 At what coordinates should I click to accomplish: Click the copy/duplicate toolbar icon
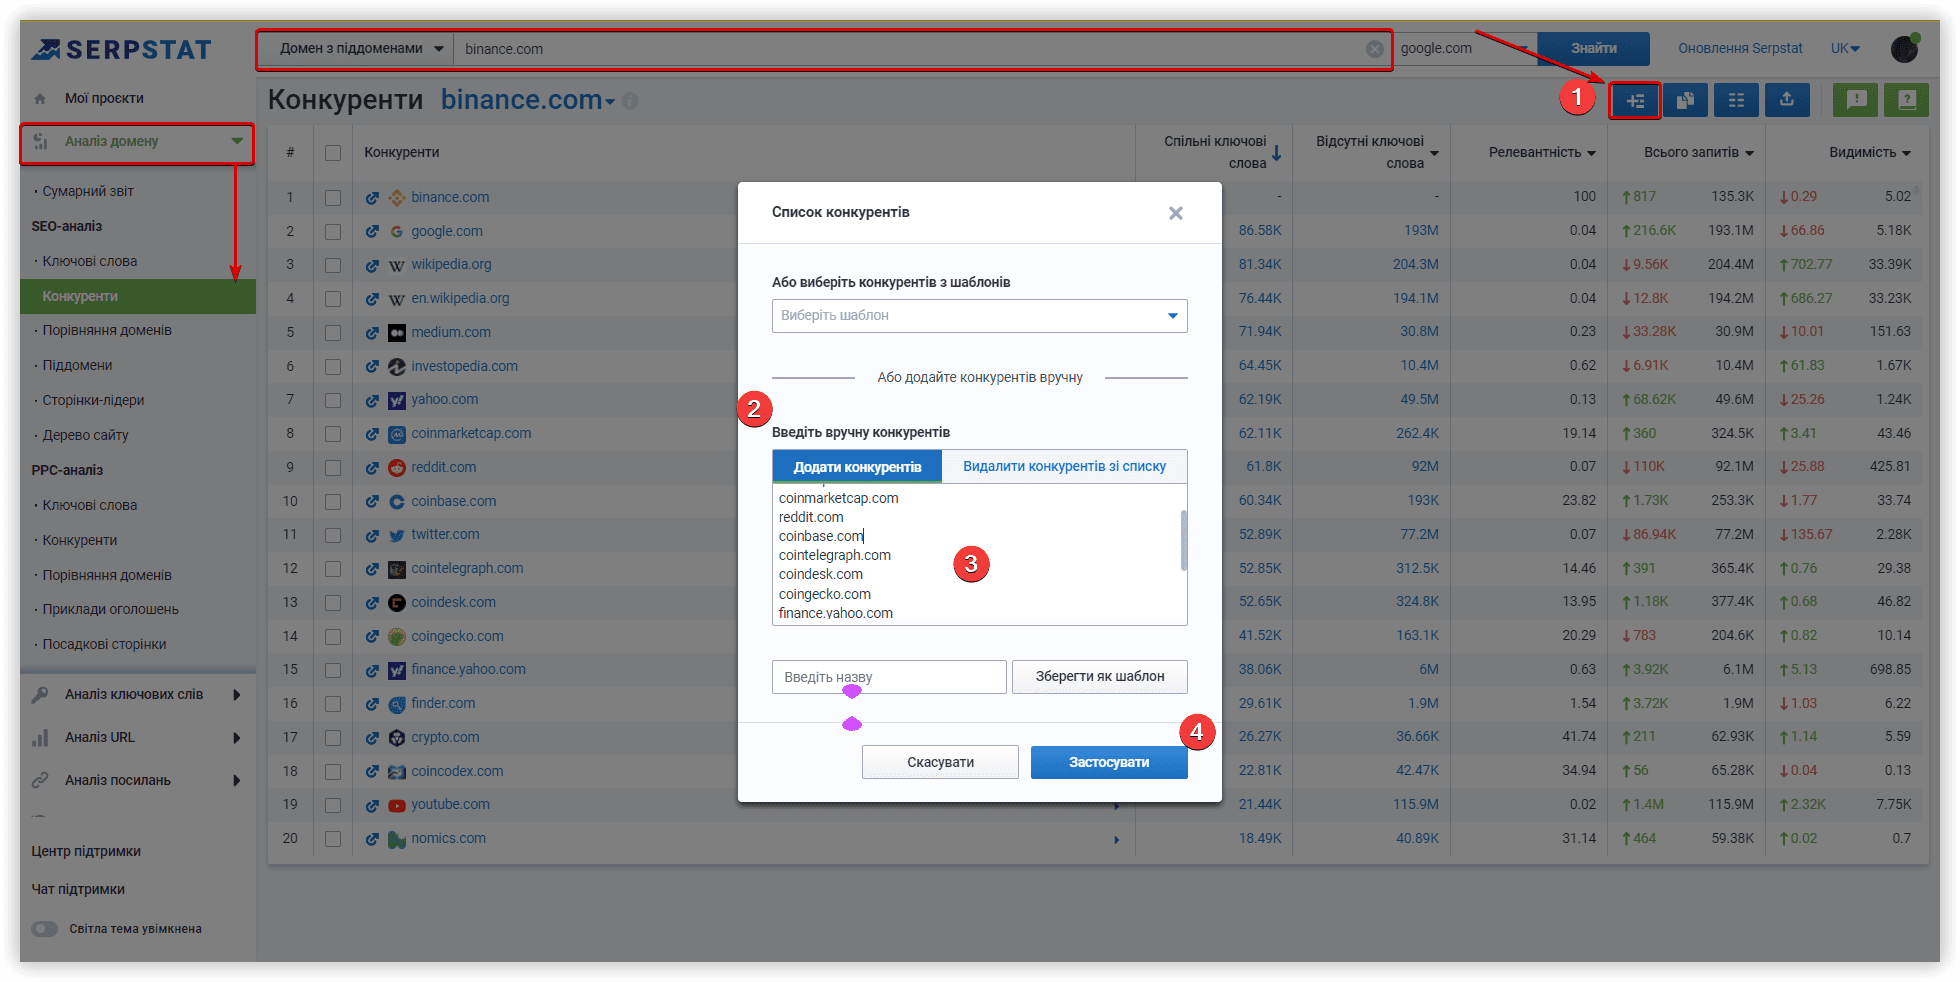click(1685, 100)
